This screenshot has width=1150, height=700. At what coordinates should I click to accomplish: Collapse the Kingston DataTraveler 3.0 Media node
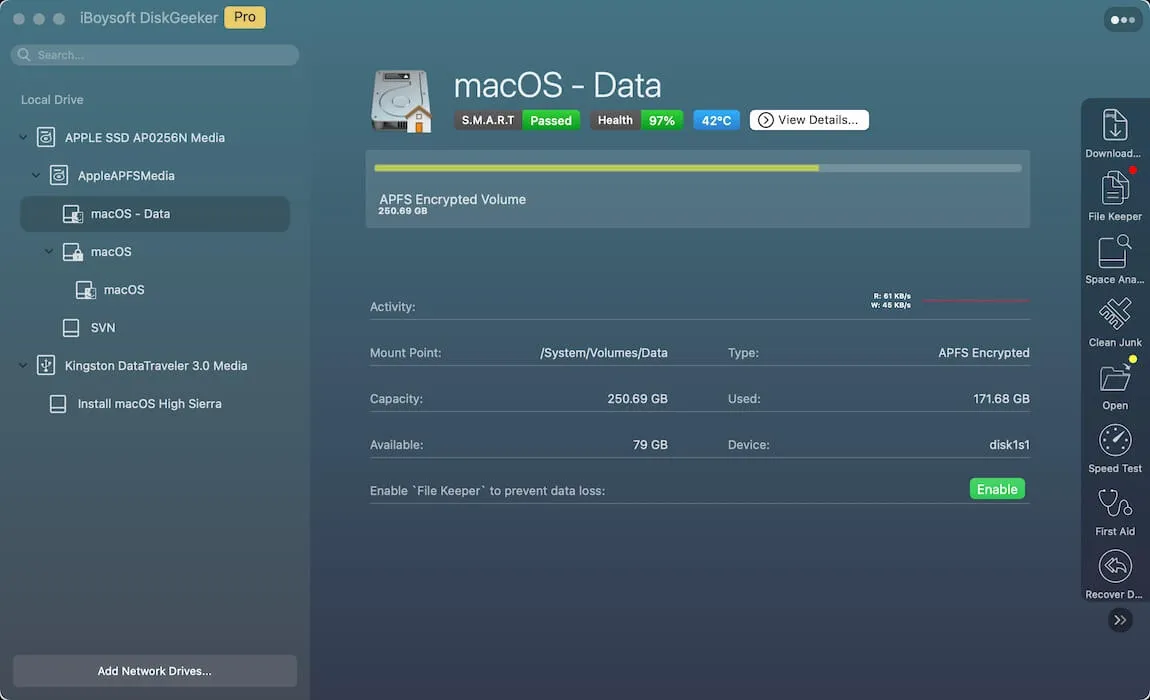23,365
